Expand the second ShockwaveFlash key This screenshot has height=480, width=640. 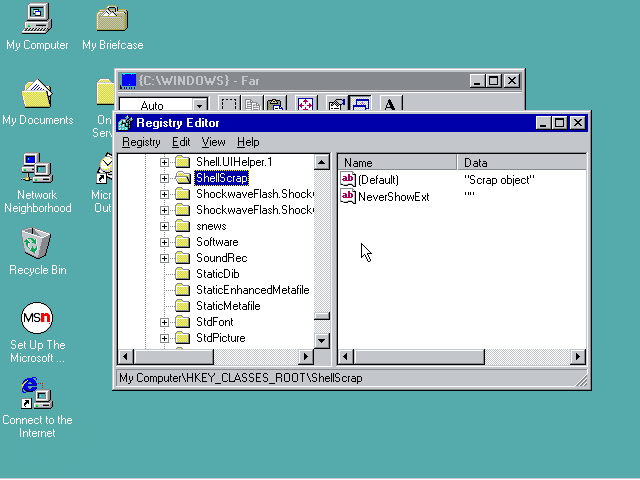[164, 210]
